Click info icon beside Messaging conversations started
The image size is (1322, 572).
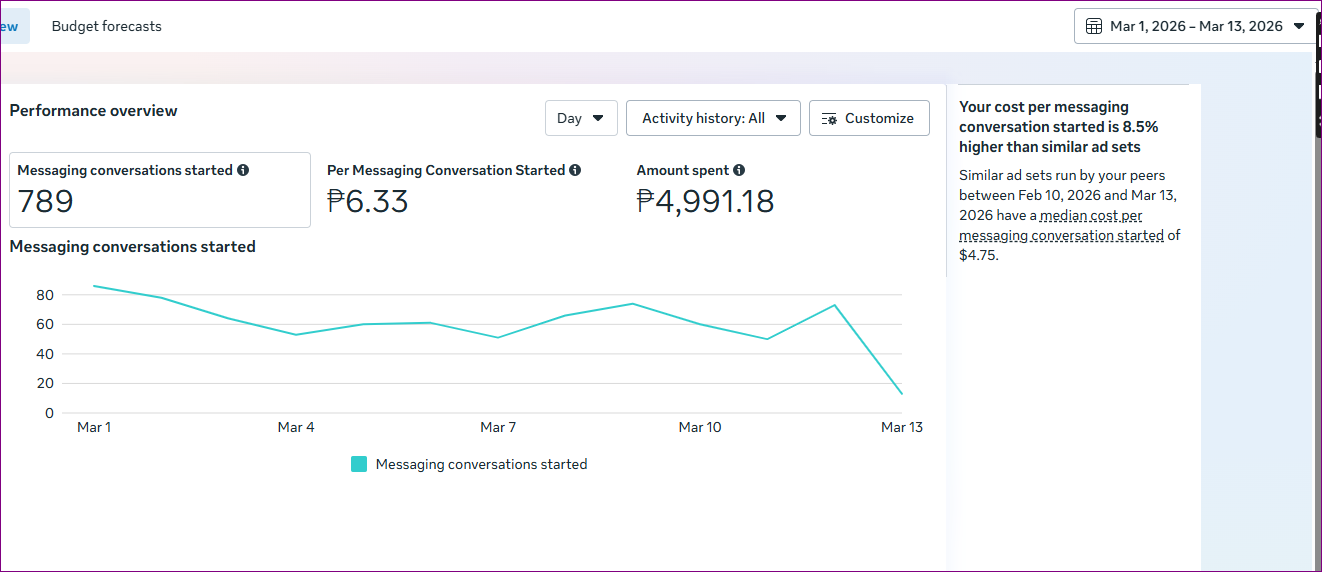(x=243, y=171)
